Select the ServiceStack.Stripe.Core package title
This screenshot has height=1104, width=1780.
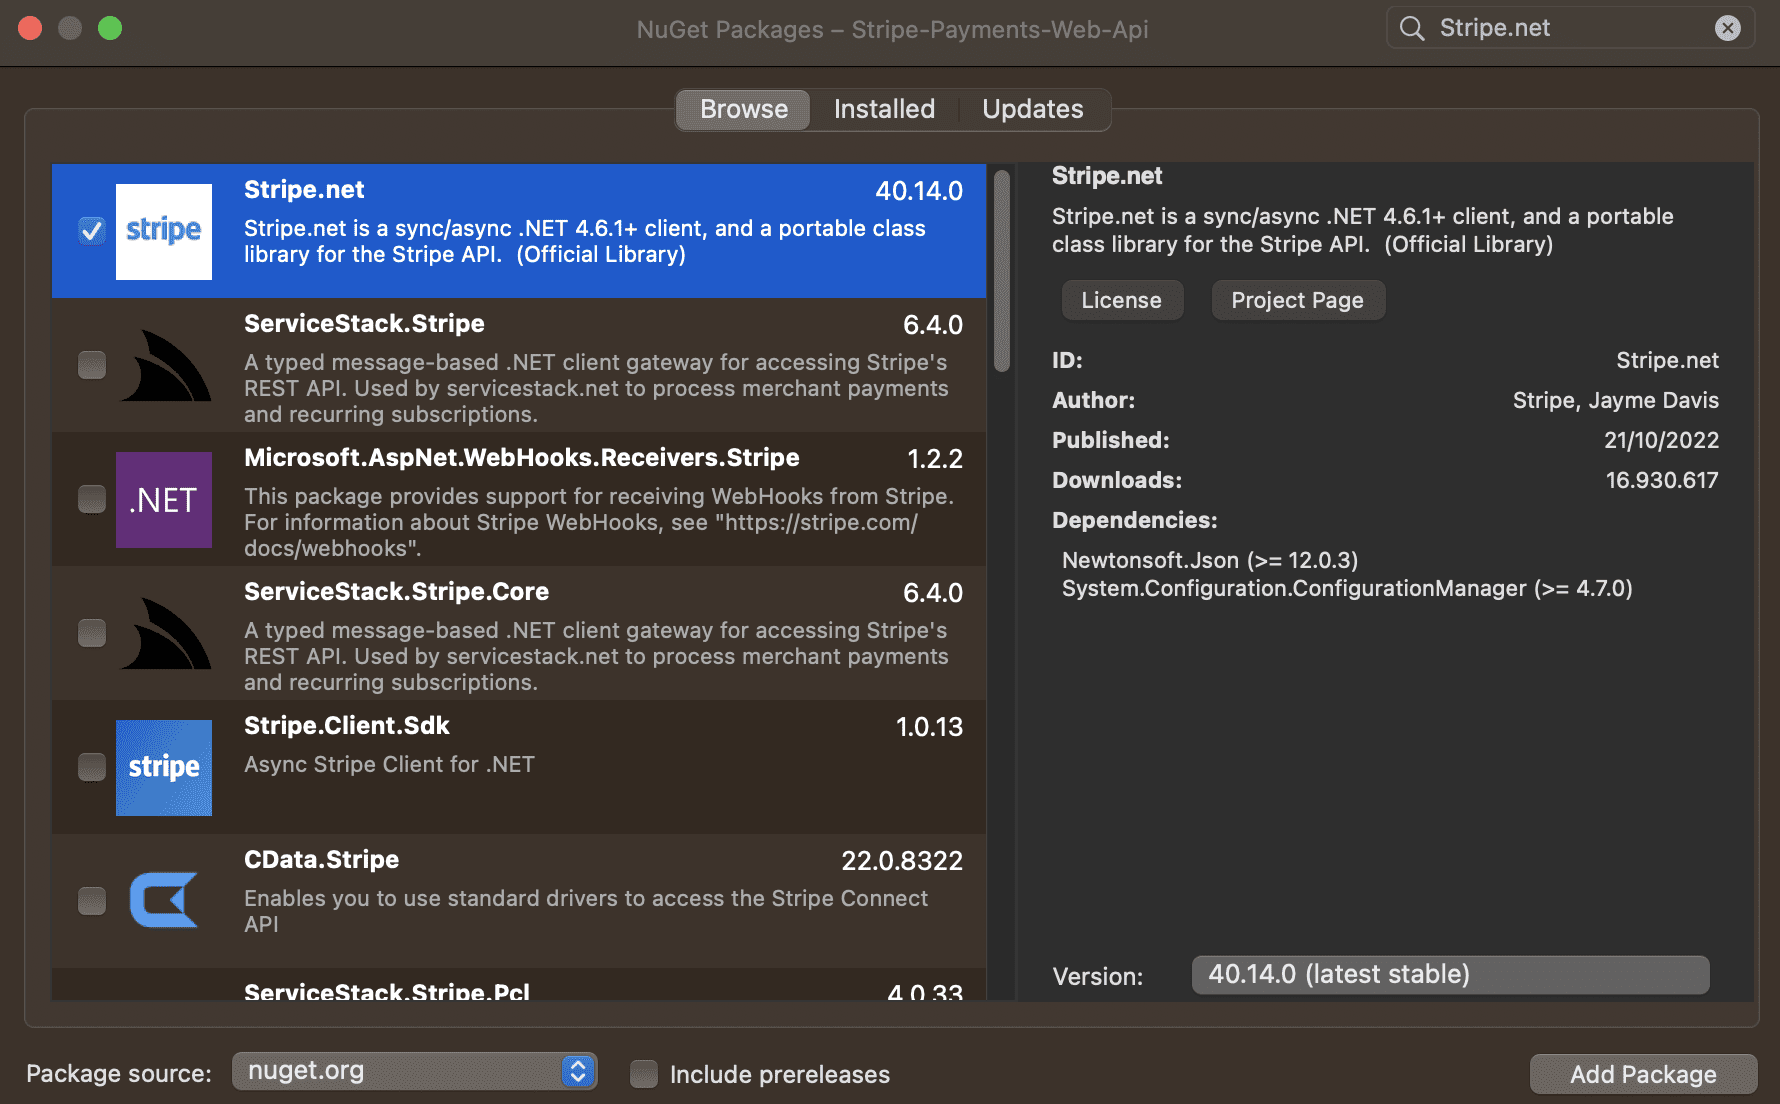[397, 592]
